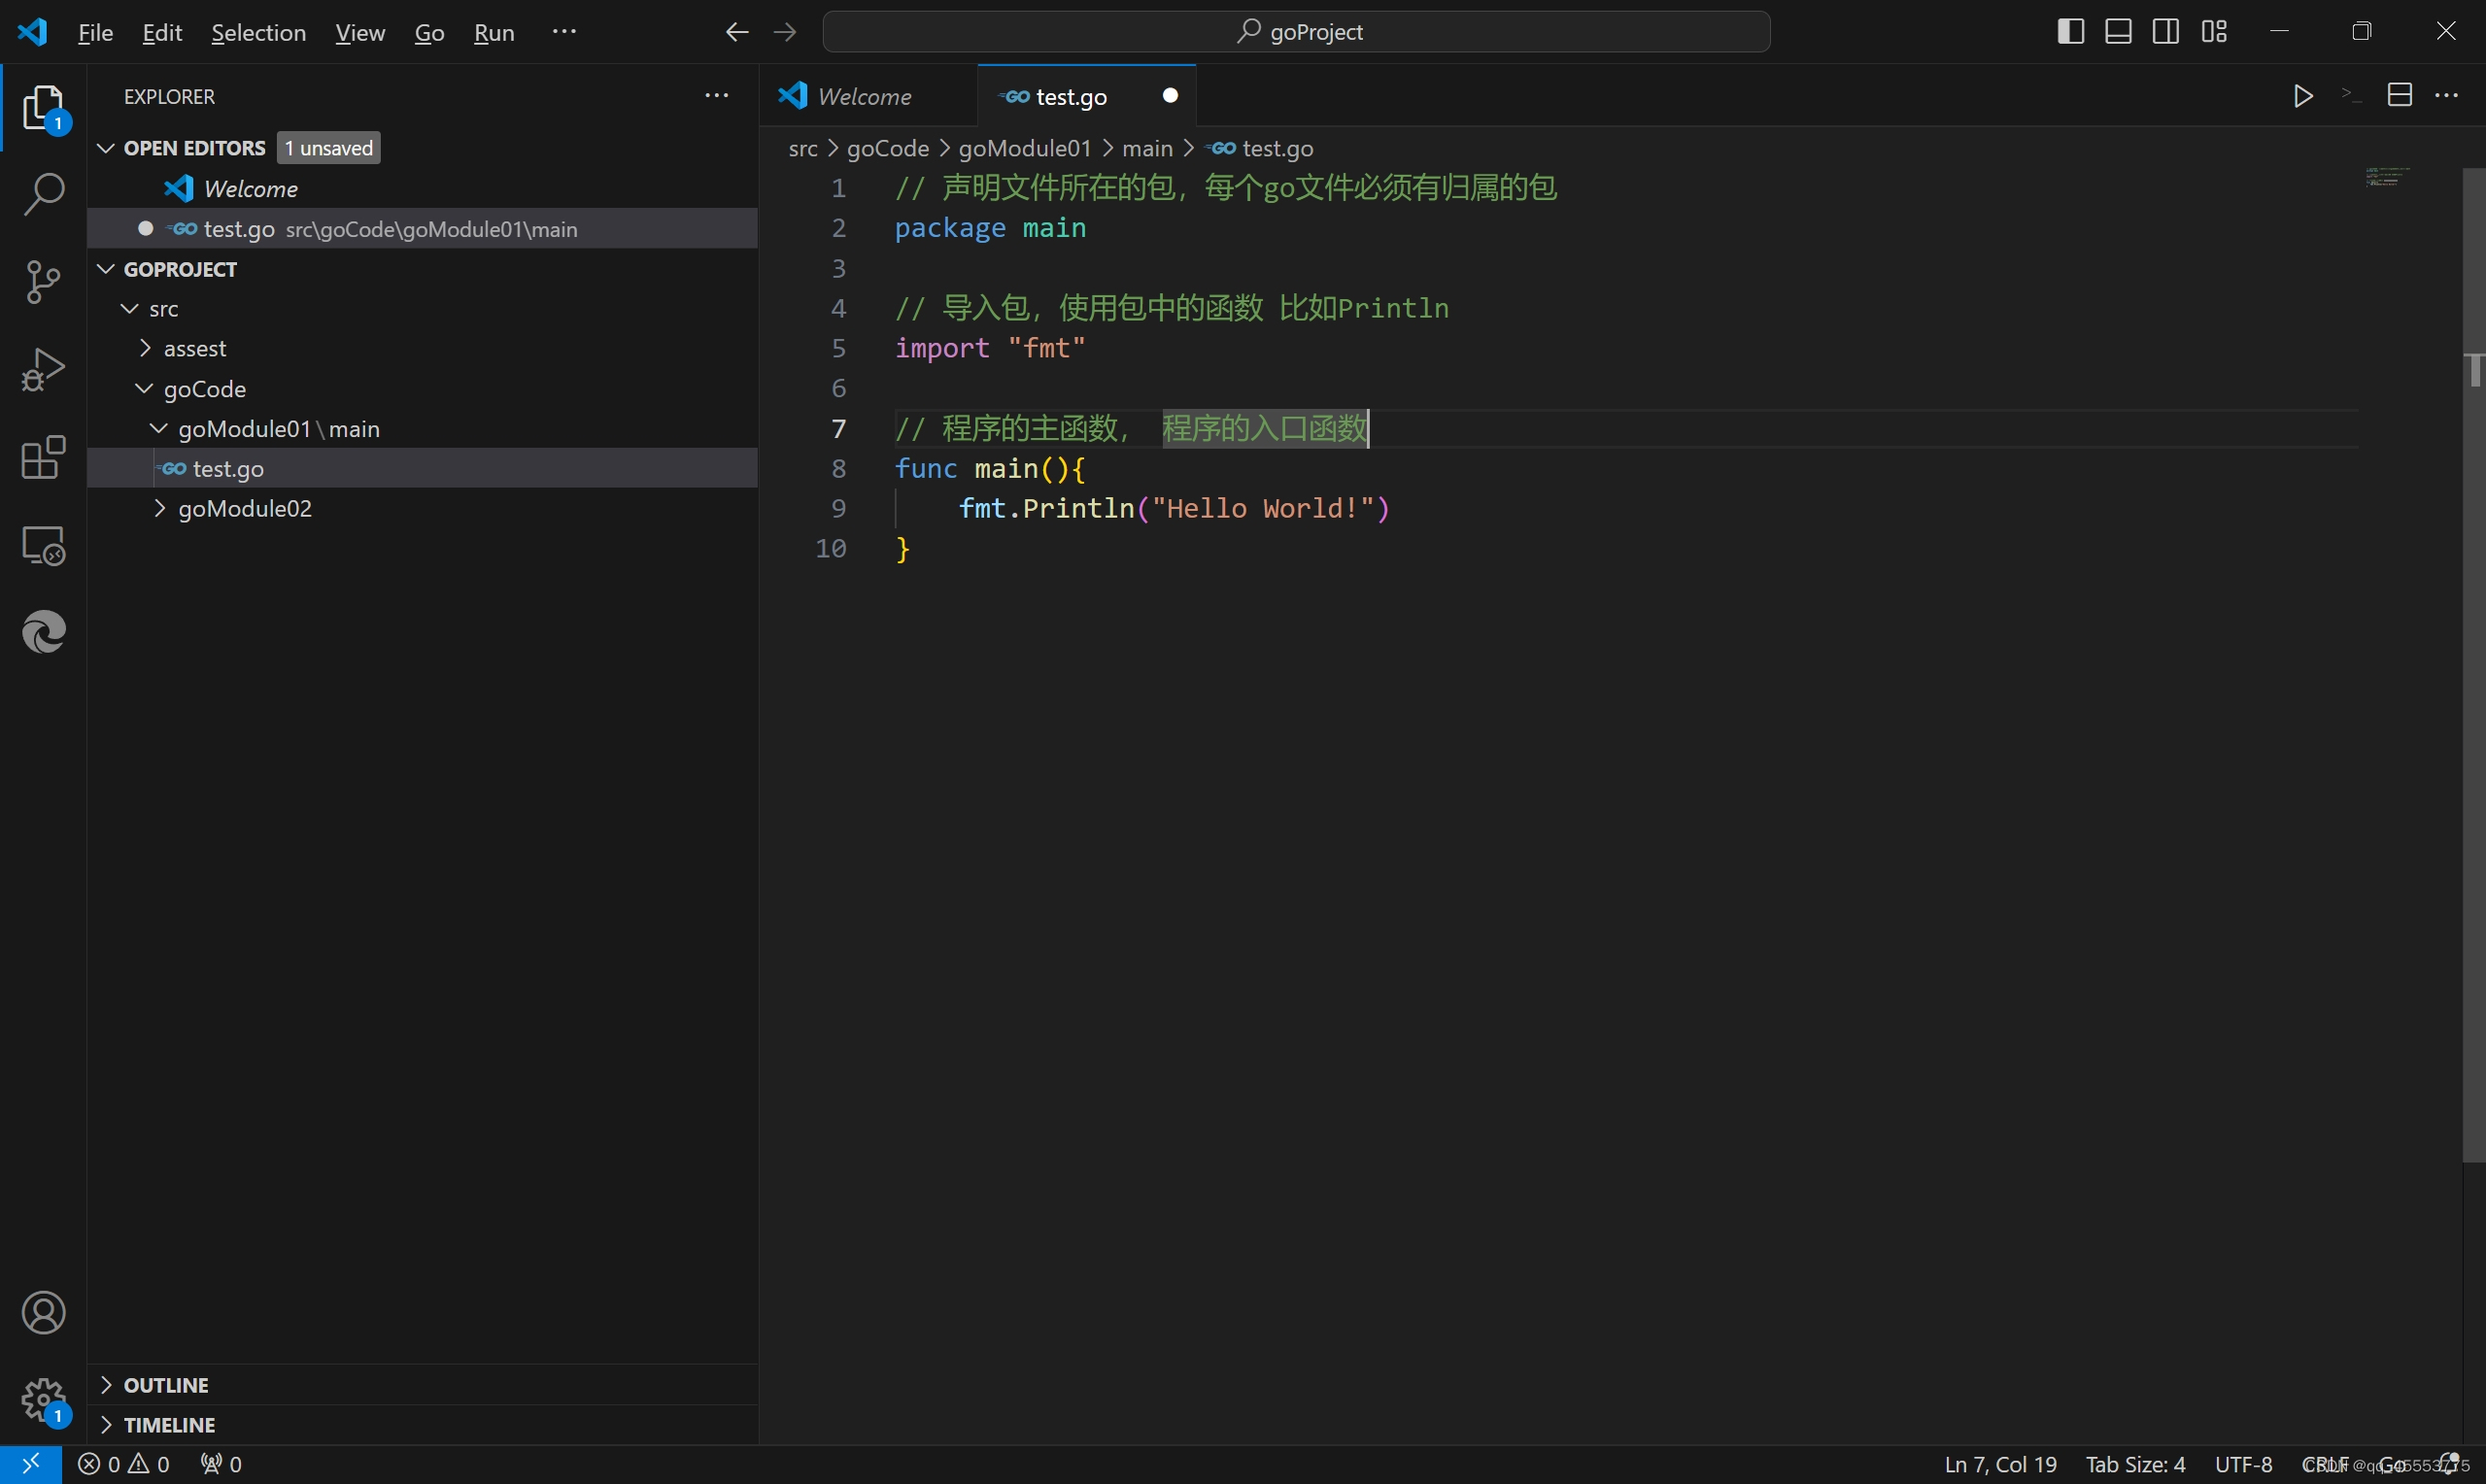Toggle Secondary Side Bar visibility
This screenshot has width=2486, height=1484.
2166,32
